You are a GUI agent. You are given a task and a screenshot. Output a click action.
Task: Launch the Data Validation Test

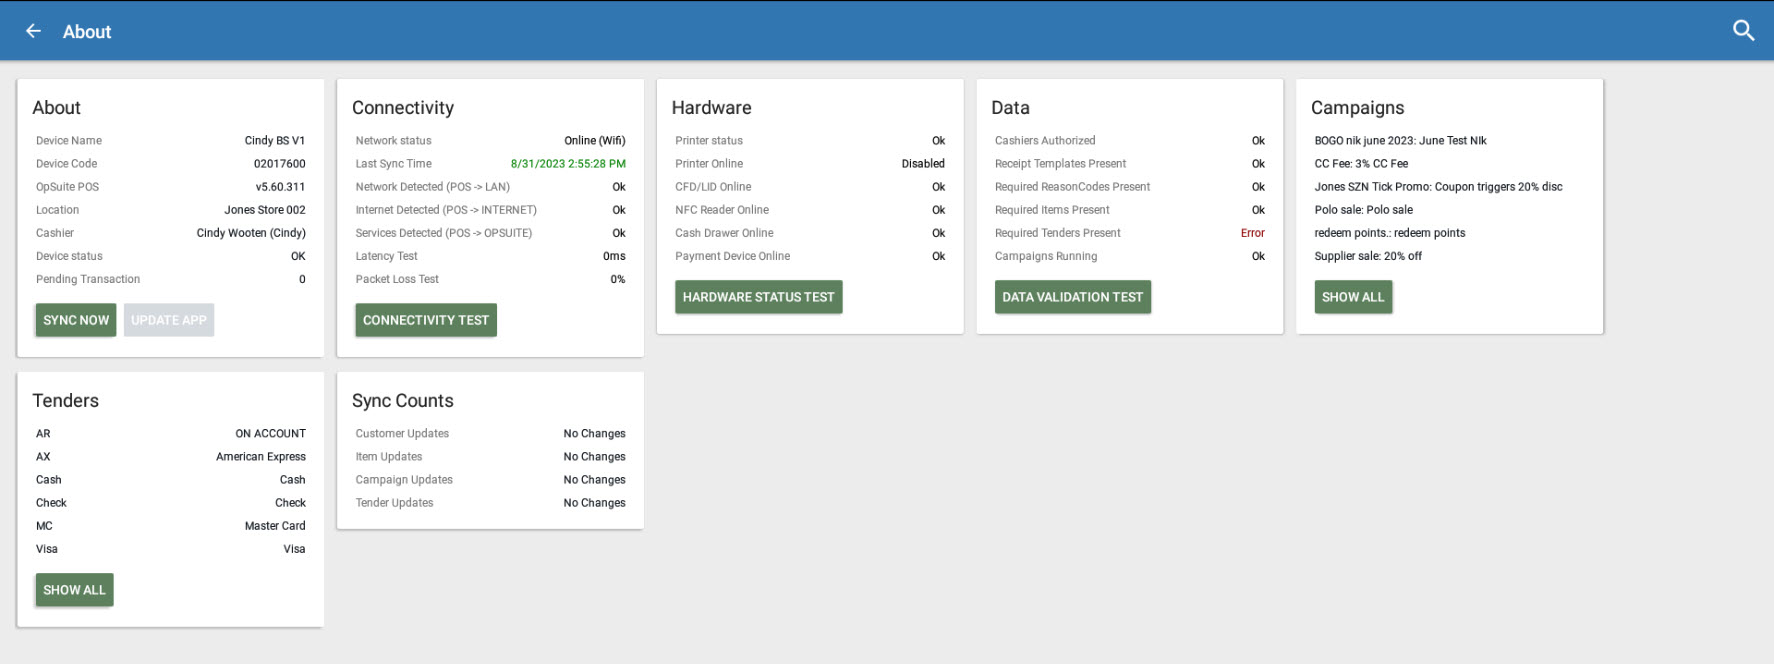click(1072, 297)
